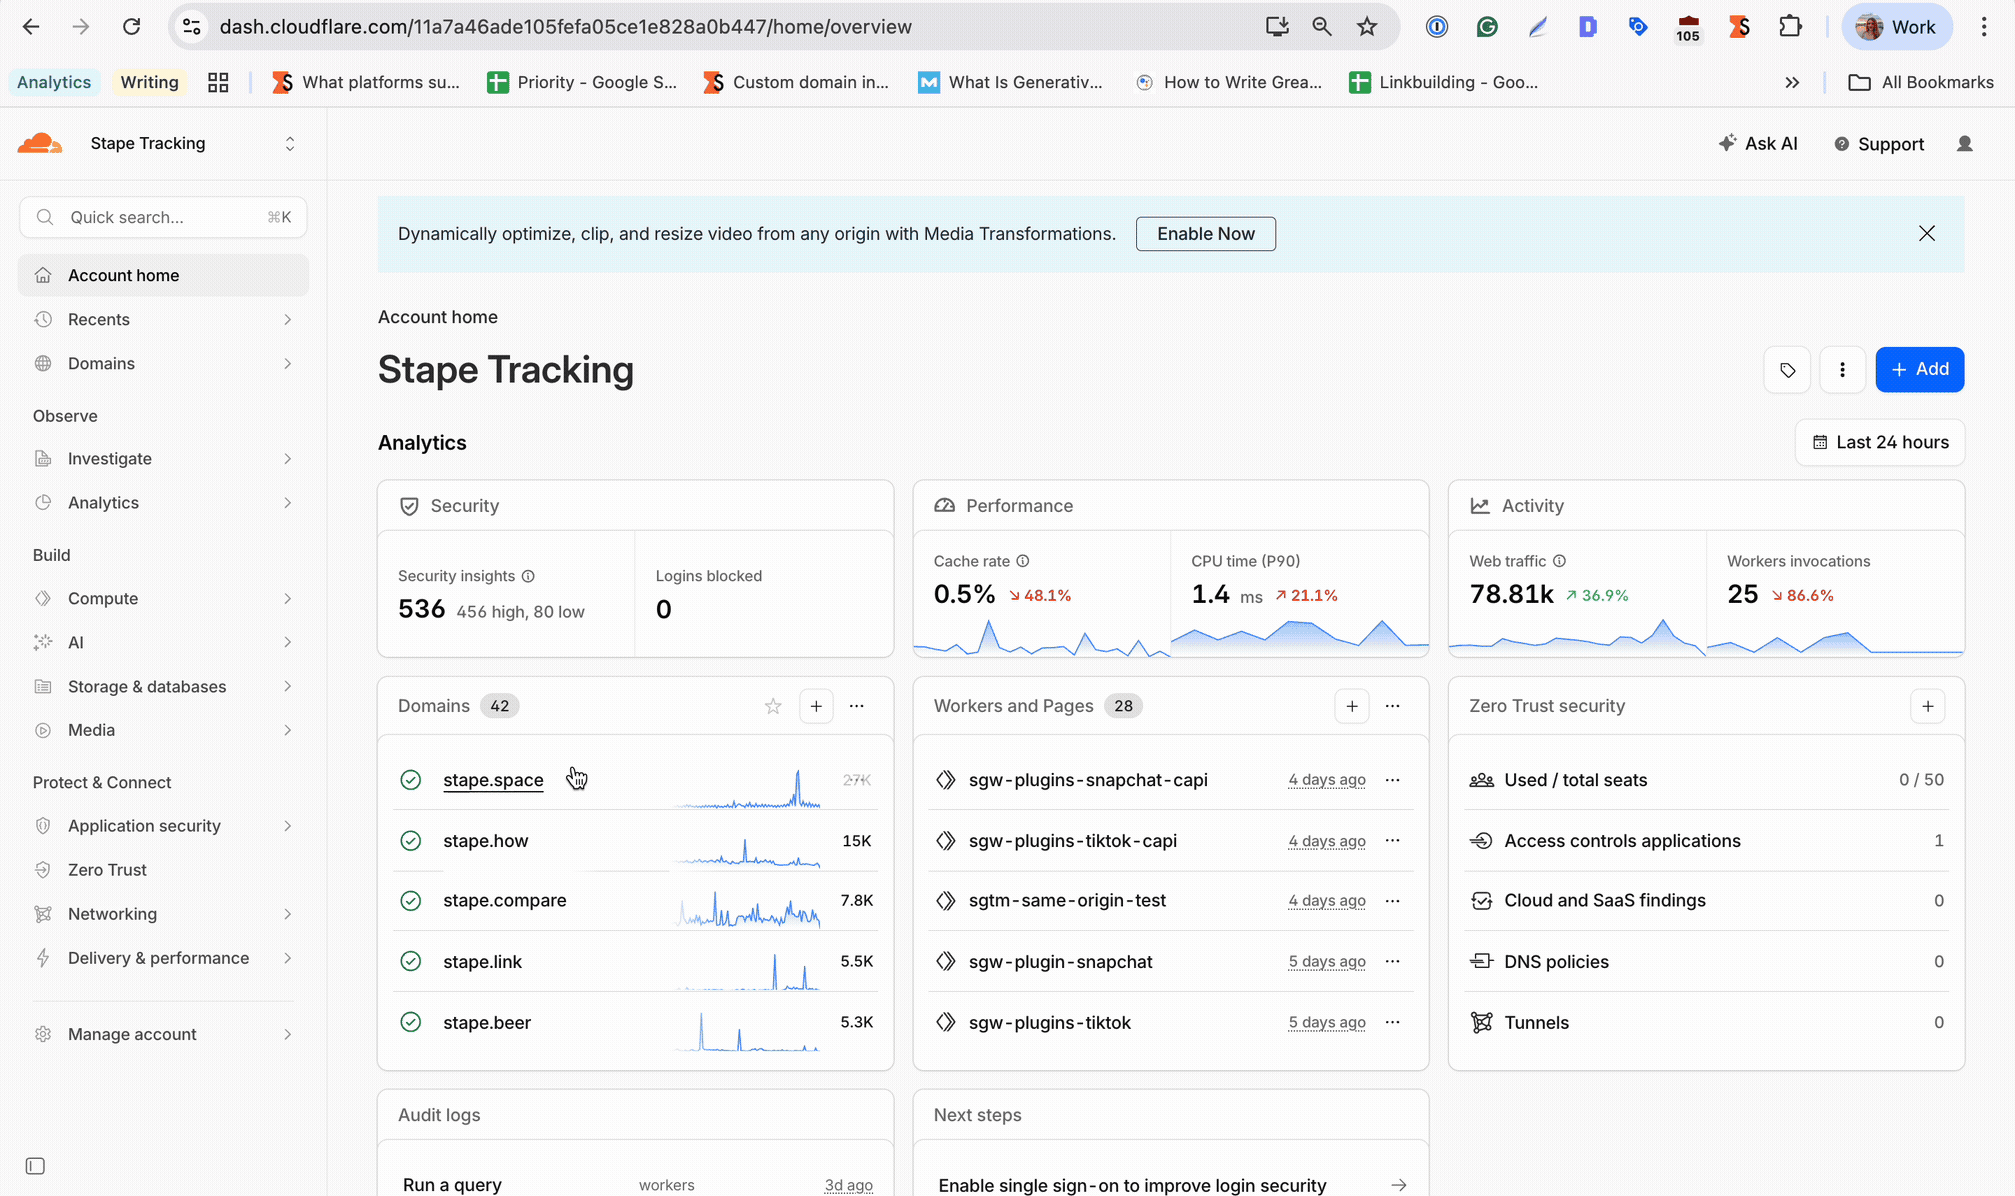Open the Work browser profile button

(1897, 27)
